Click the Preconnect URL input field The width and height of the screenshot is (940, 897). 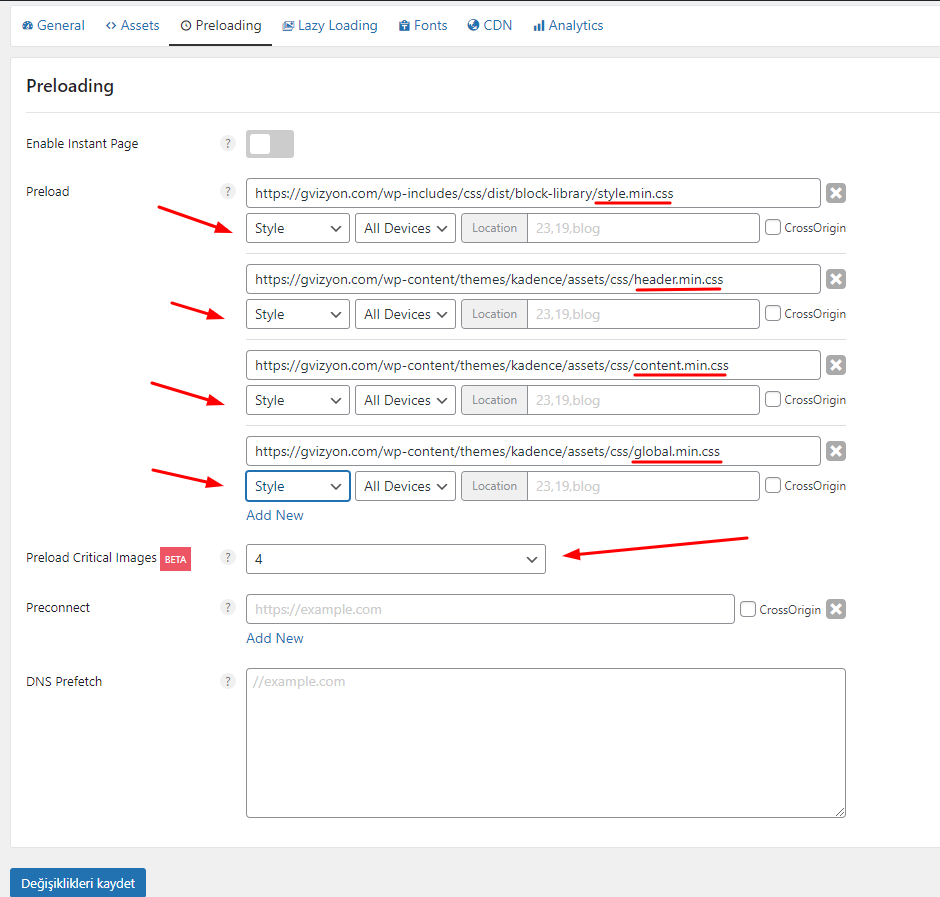click(490, 609)
